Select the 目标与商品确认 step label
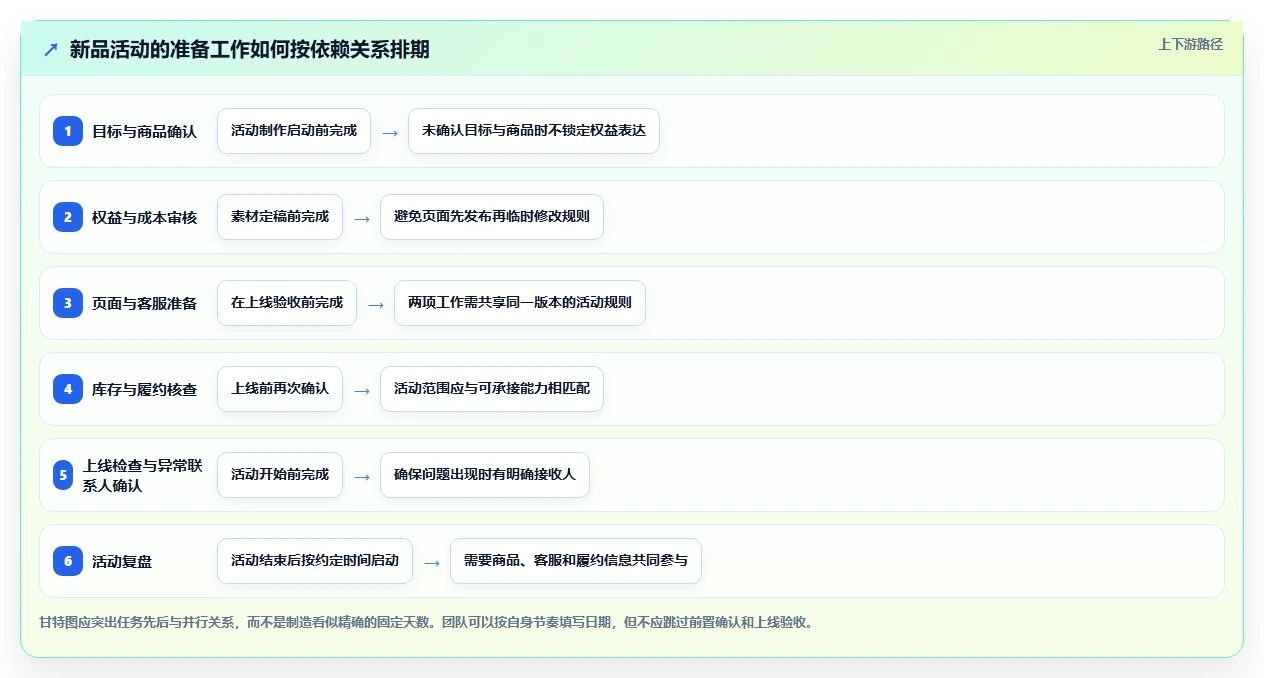Viewport: 1264px width, 678px height. click(145, 131)
